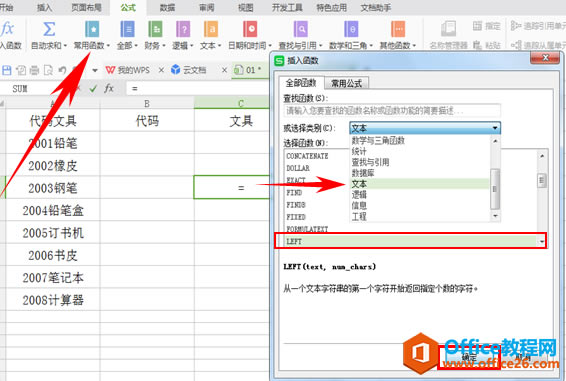Switch to the 审阅 ribbon tab
The height and width of the screenshot is (381, 566).
coord(206,8)
